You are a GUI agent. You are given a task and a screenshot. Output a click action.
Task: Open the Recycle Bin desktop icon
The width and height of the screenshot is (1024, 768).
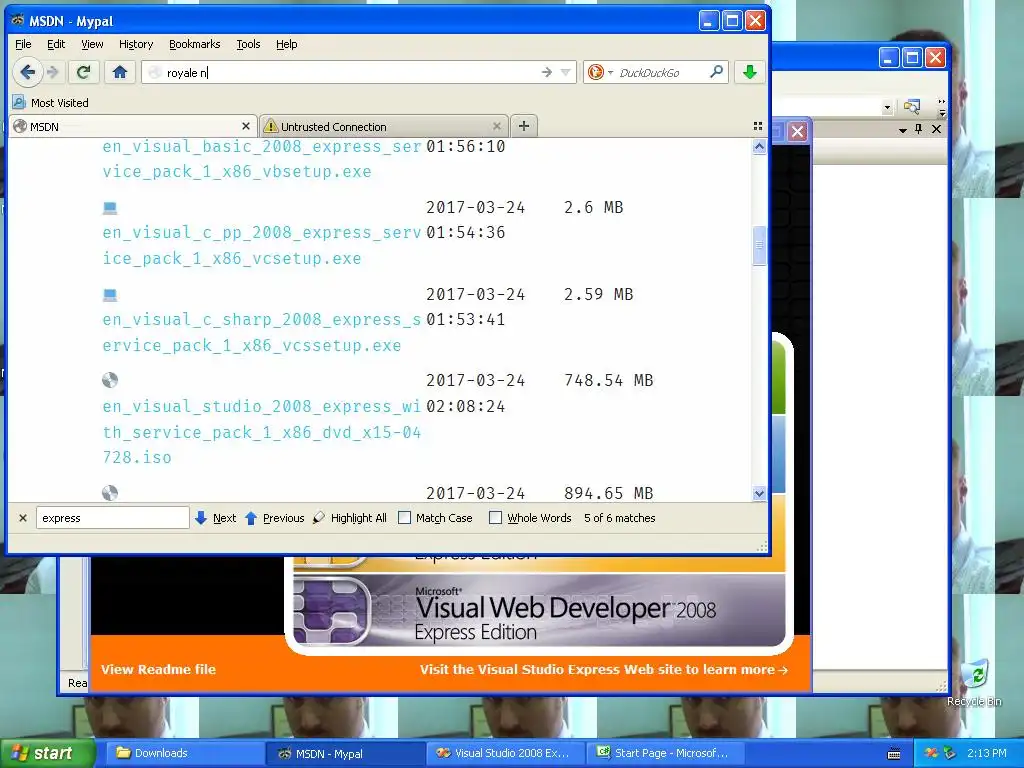[975, 683]
